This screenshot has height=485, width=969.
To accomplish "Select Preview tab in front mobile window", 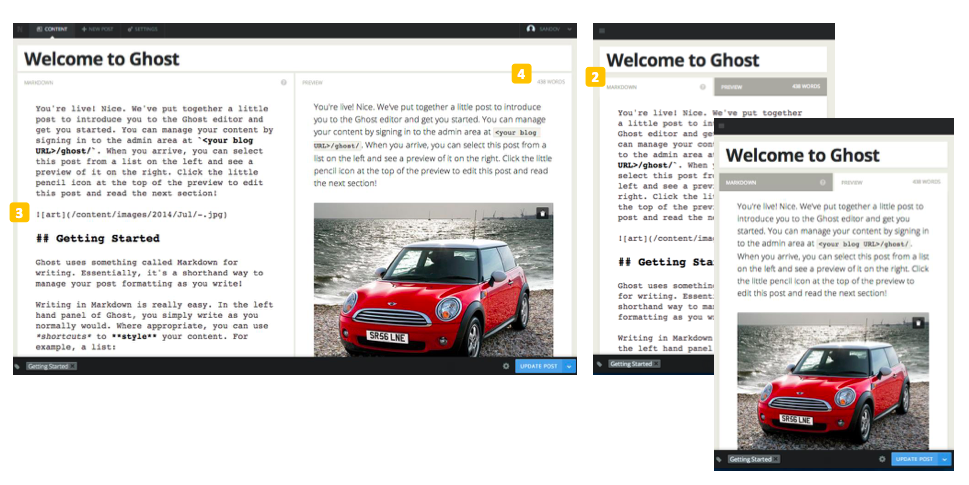I will coord(890,182).
